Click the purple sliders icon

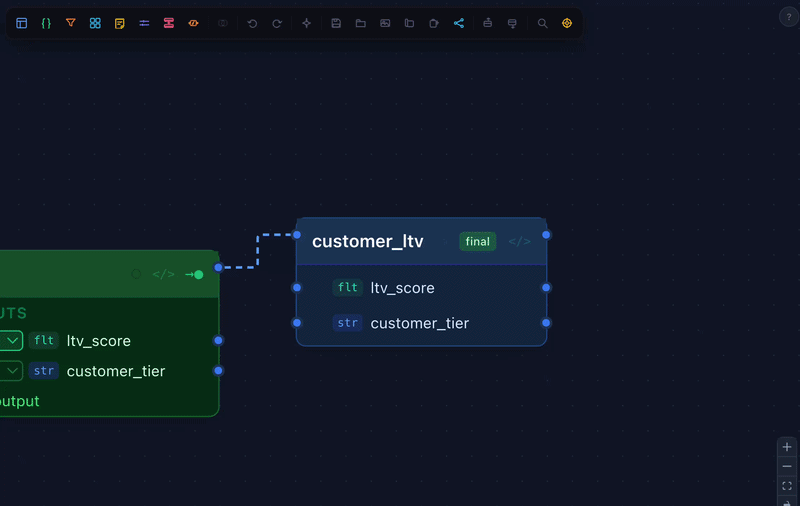[x=144, y=23]
